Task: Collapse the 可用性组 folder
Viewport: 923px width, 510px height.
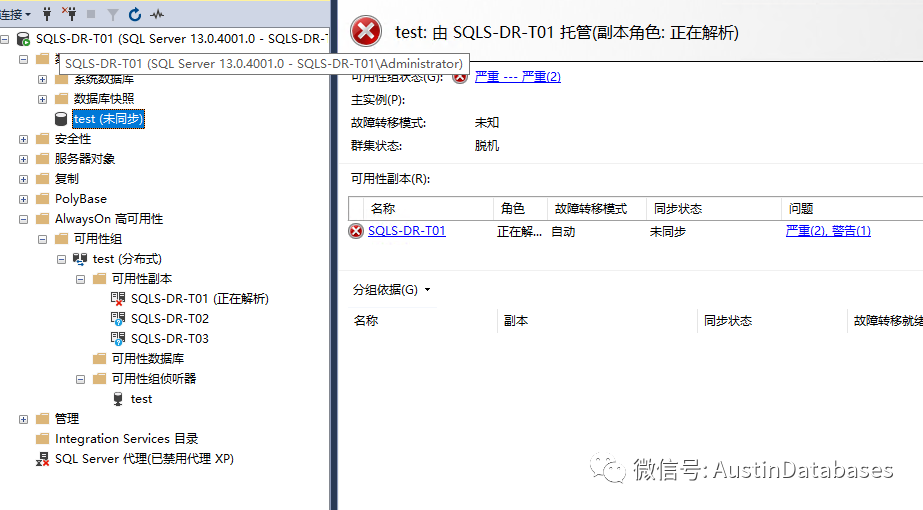Action: point(42,240)
